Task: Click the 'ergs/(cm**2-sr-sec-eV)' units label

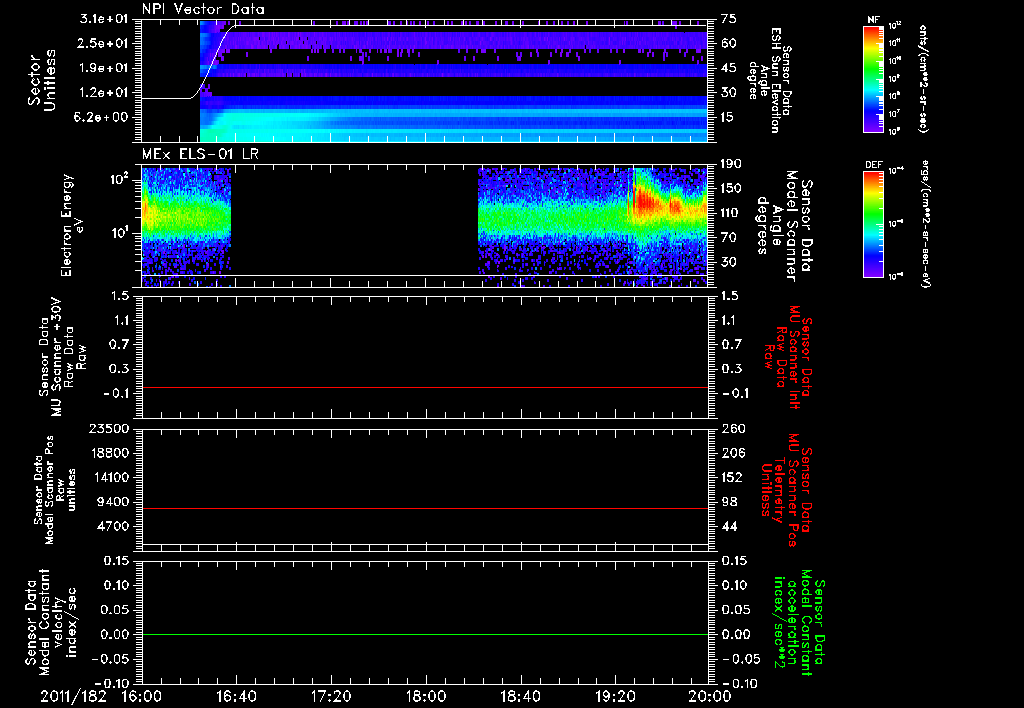Action: tap(925, 224)
